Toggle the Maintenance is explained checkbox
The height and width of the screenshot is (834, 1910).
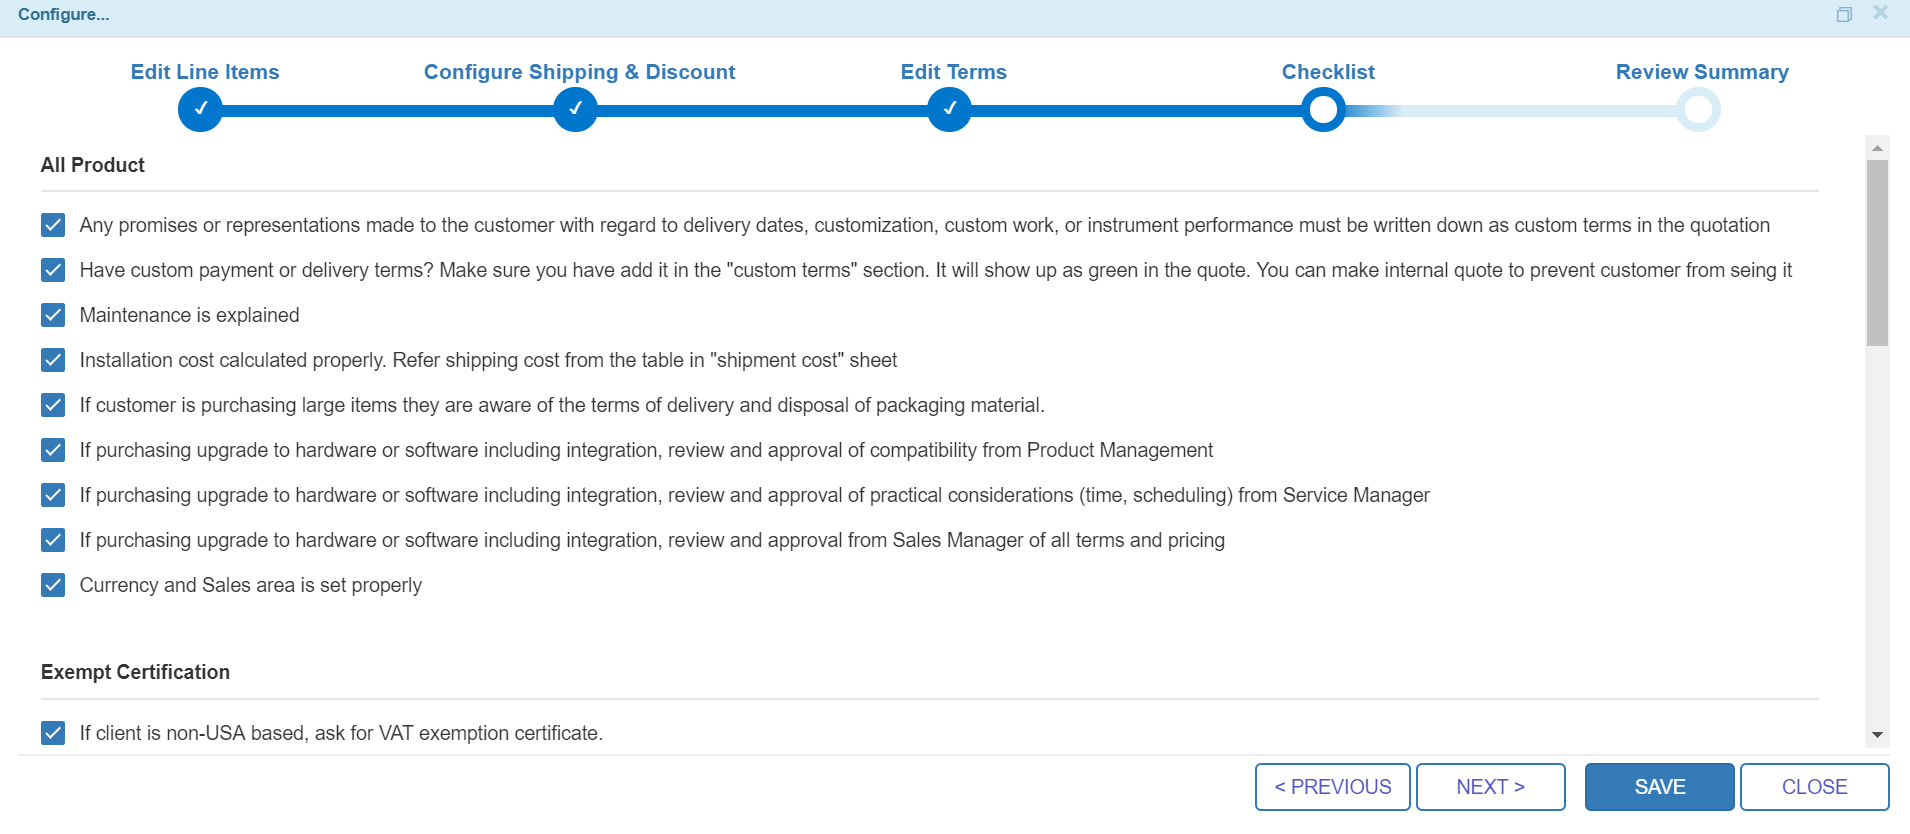point(53,315)
